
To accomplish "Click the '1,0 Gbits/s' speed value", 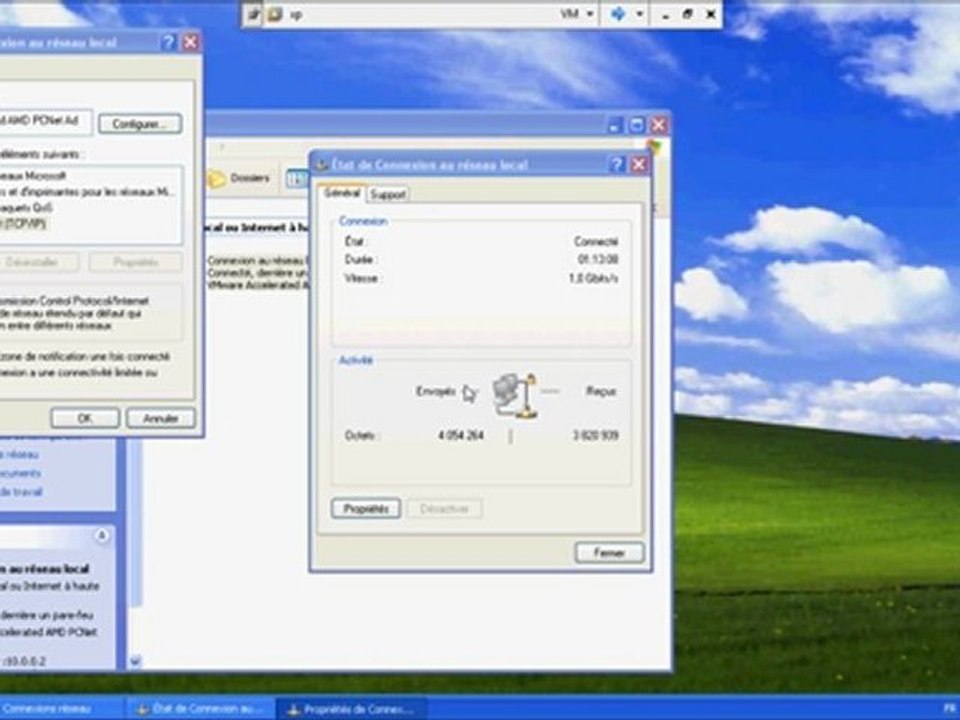I will [593, 278].
